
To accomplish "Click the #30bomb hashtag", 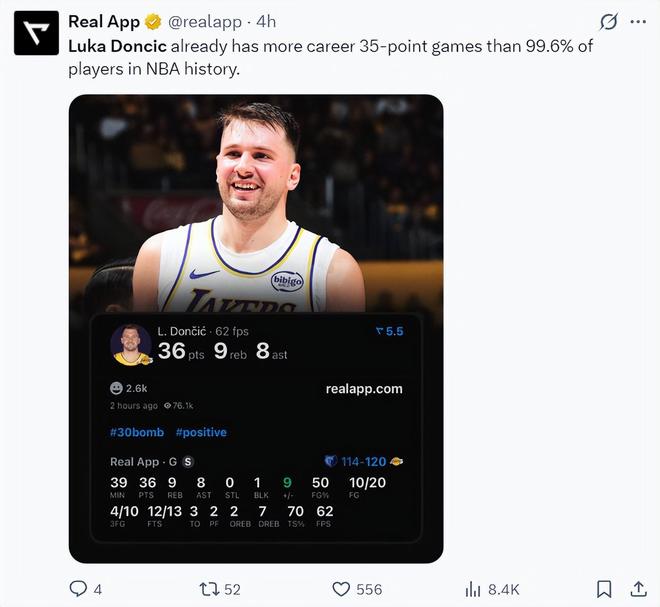I will click(x=137, y=432).
